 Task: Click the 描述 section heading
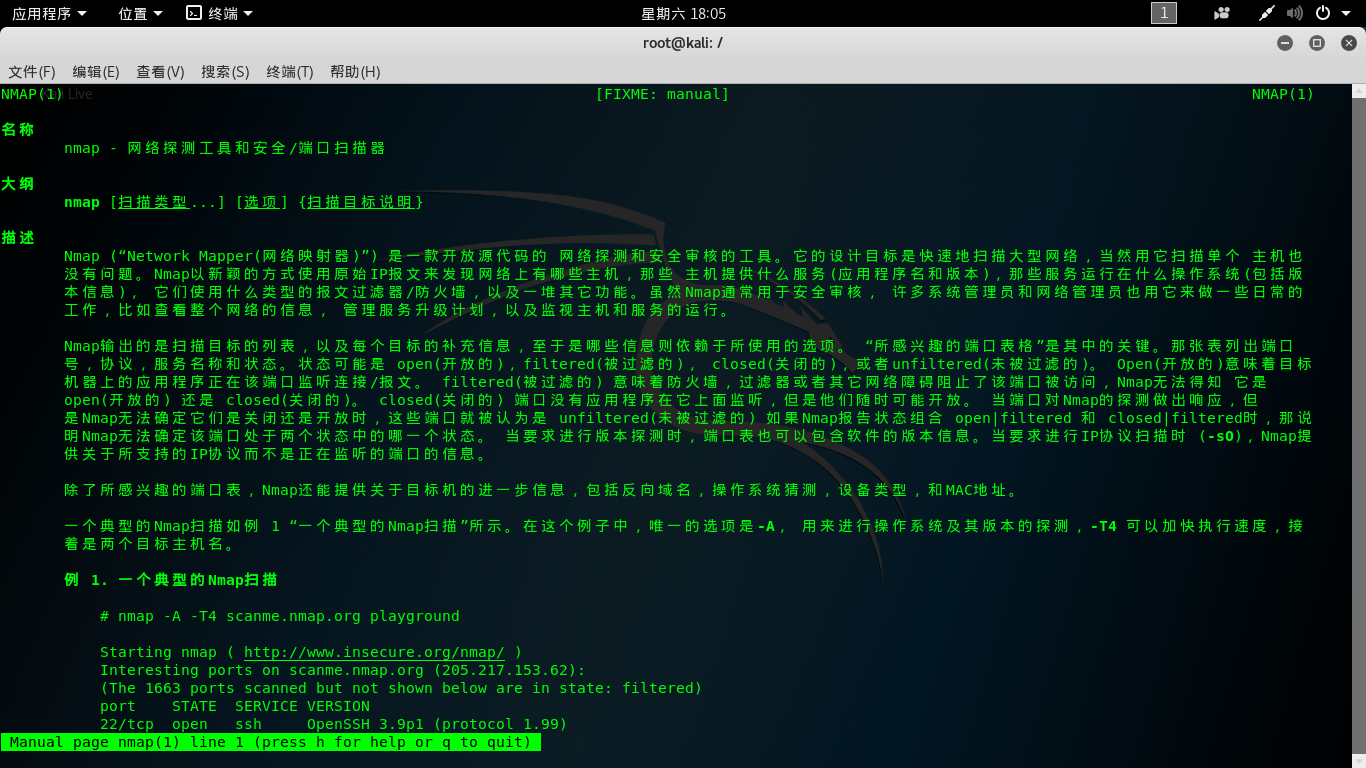18,238
